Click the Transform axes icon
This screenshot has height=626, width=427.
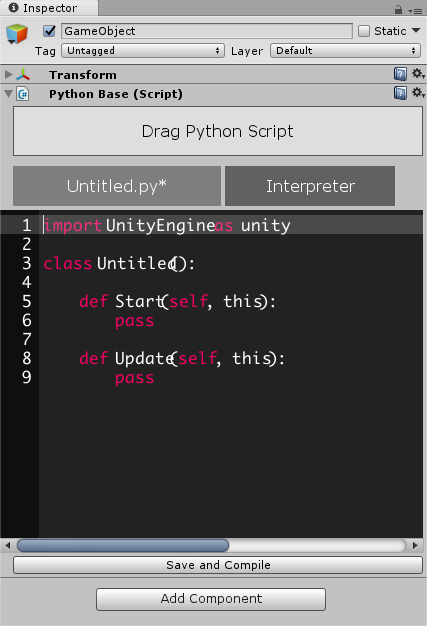pyautogui.click(x=23, y=74)
